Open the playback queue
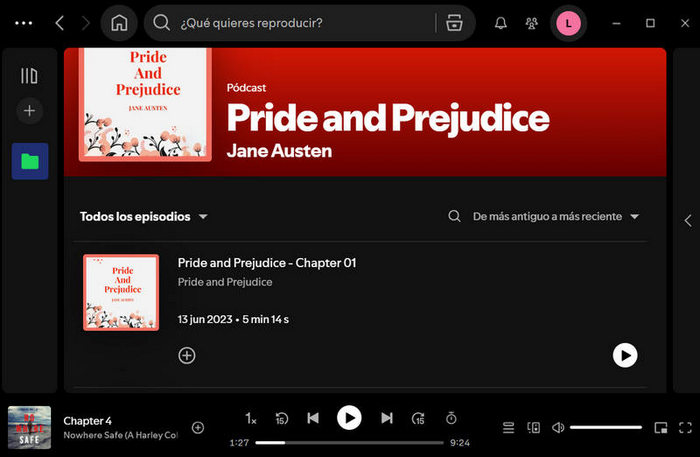Screen dimensions: 700x457 click(x=508, y=428)
